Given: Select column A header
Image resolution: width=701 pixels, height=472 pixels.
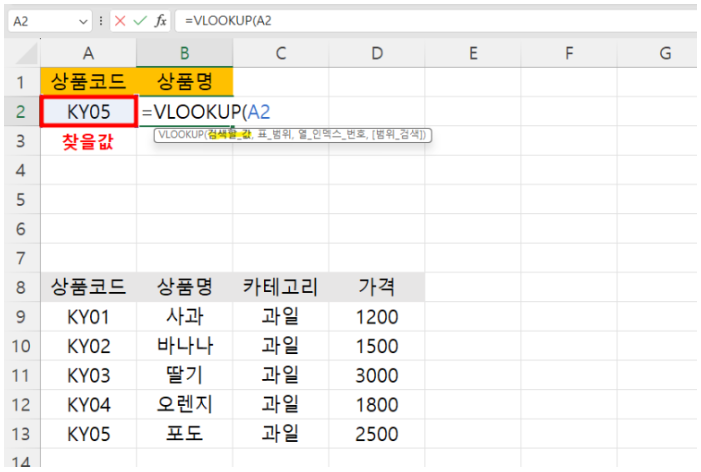Looking at the screenshot, I should coord(89,52).
